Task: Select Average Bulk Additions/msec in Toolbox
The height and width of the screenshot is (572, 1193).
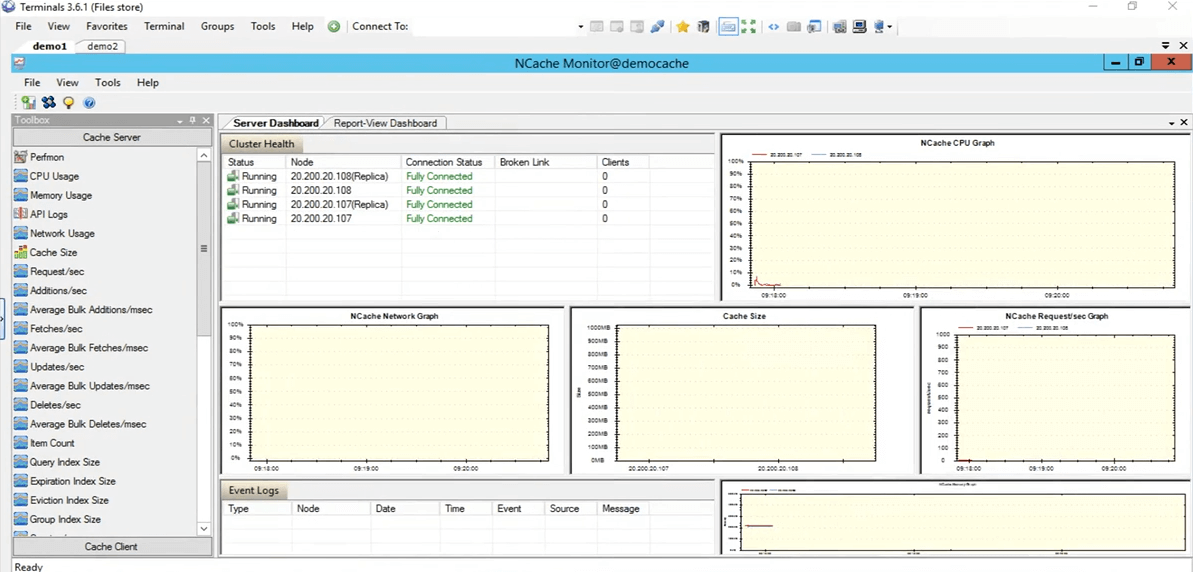Action: tap(84, 310)
